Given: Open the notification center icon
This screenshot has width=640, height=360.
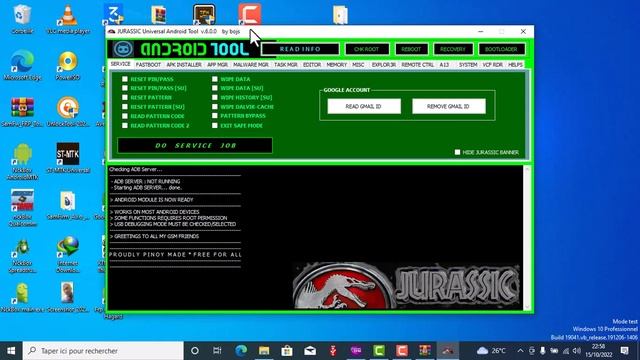Looking at the screenshot, I should [x=624, y=351].
